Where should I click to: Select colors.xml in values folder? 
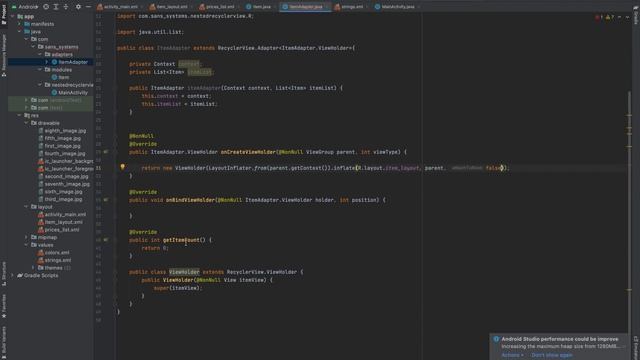54,253
